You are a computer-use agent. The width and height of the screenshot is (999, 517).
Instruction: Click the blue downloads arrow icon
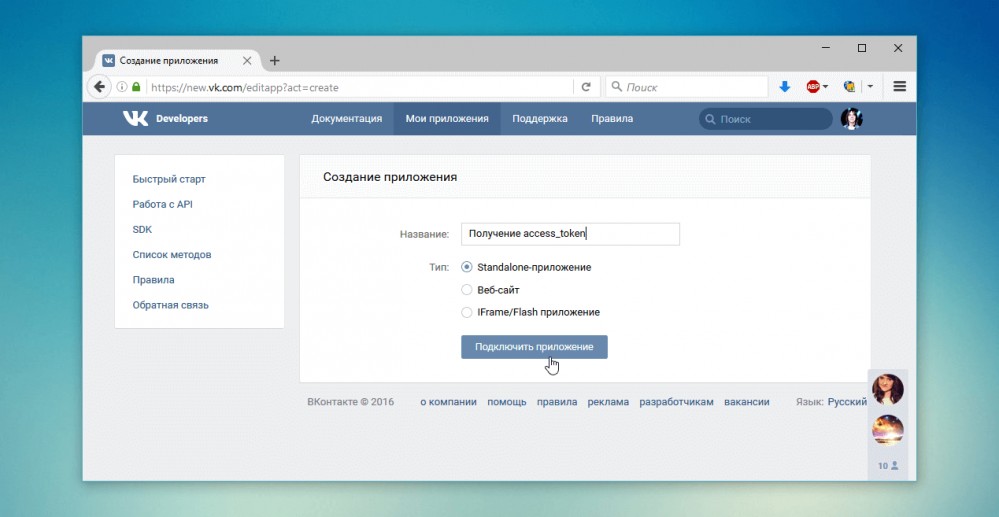pos(785,87)
